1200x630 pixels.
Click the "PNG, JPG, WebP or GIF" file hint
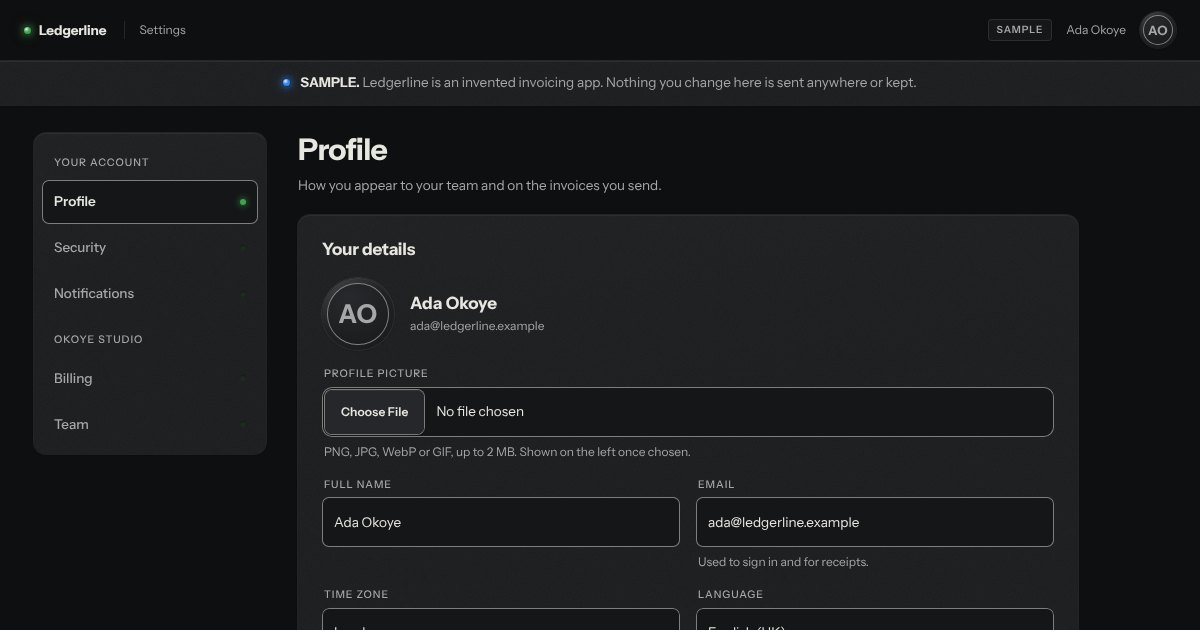pos(507,452)
